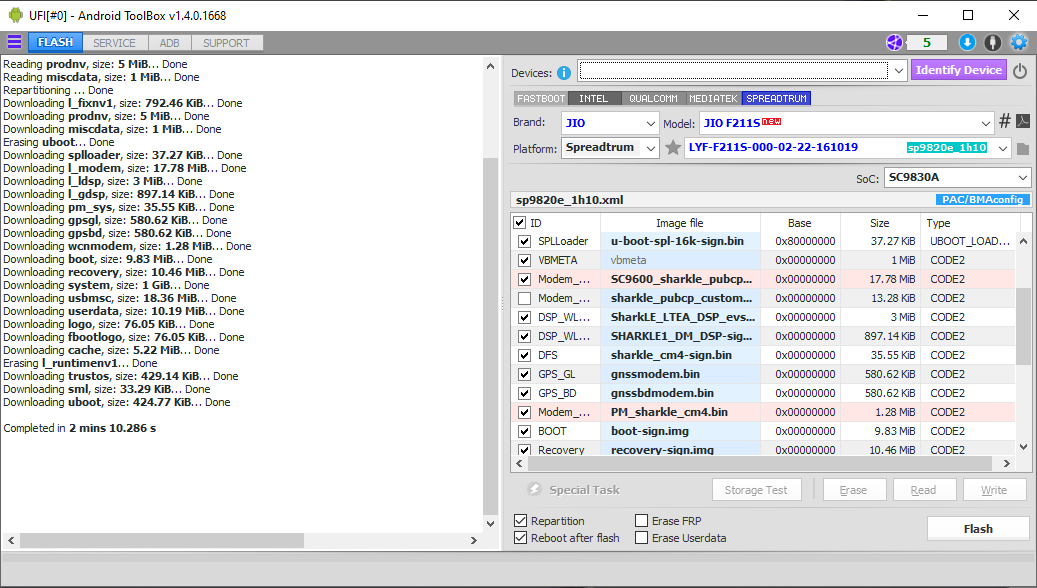Click the dark mouse-shaped icon

pos(992,42)
